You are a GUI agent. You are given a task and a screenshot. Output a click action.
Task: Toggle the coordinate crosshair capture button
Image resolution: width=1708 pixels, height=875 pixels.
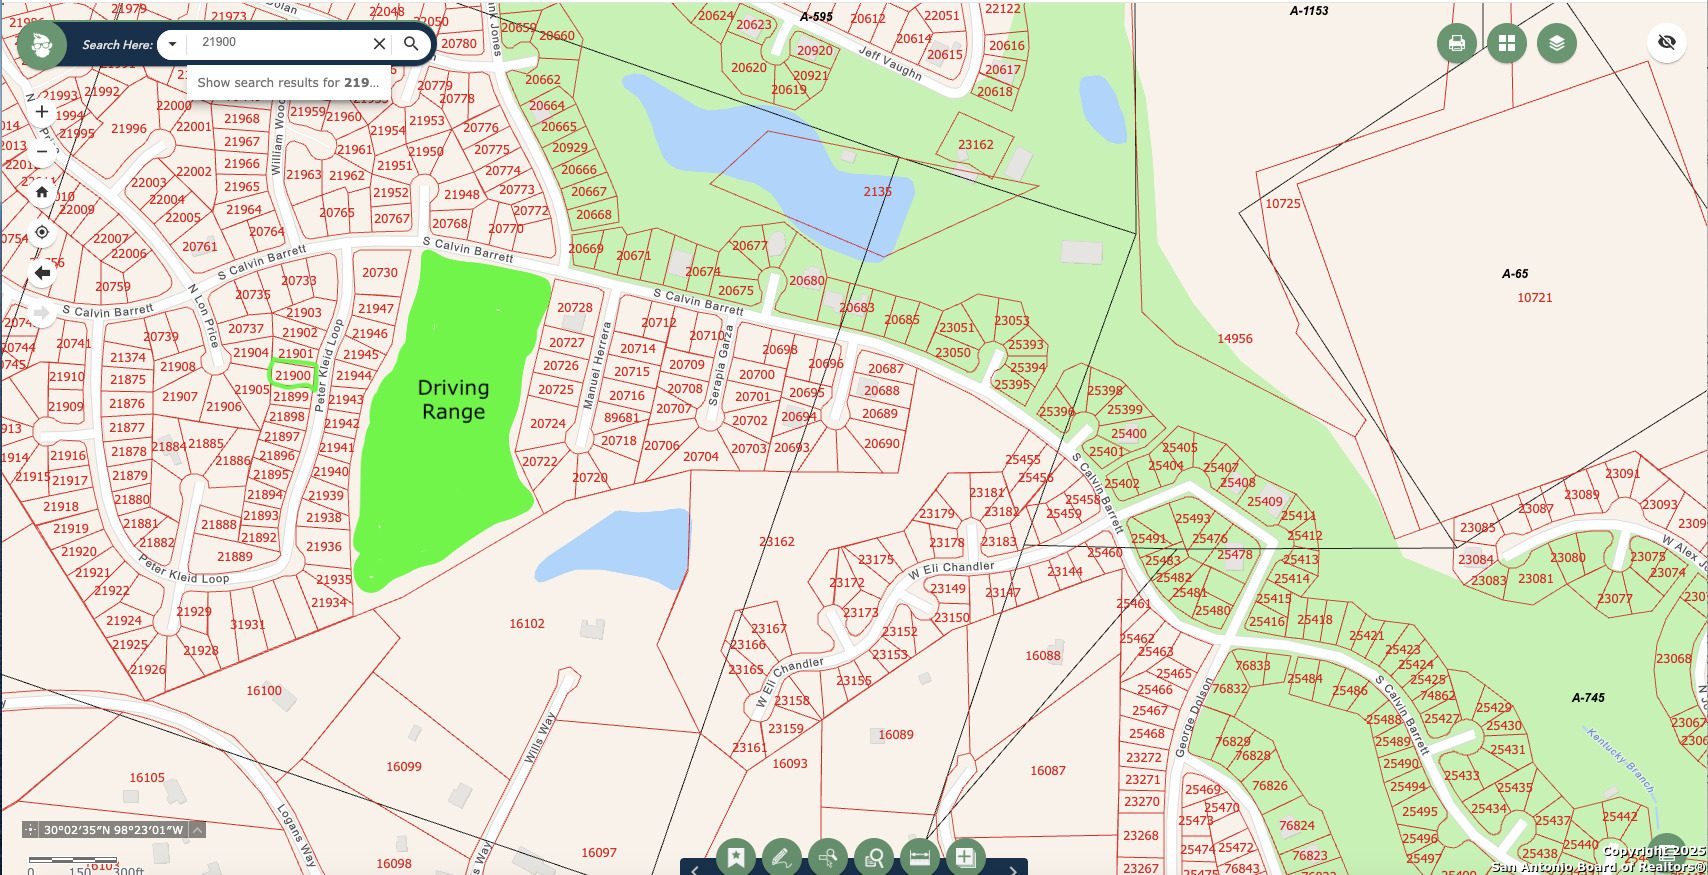(x=30, y=830)
